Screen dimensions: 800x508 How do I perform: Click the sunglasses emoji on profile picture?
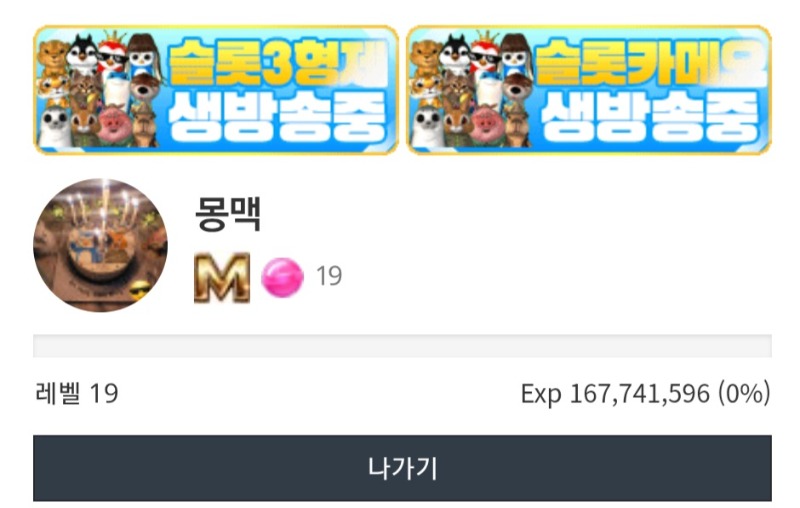point(140,292)
